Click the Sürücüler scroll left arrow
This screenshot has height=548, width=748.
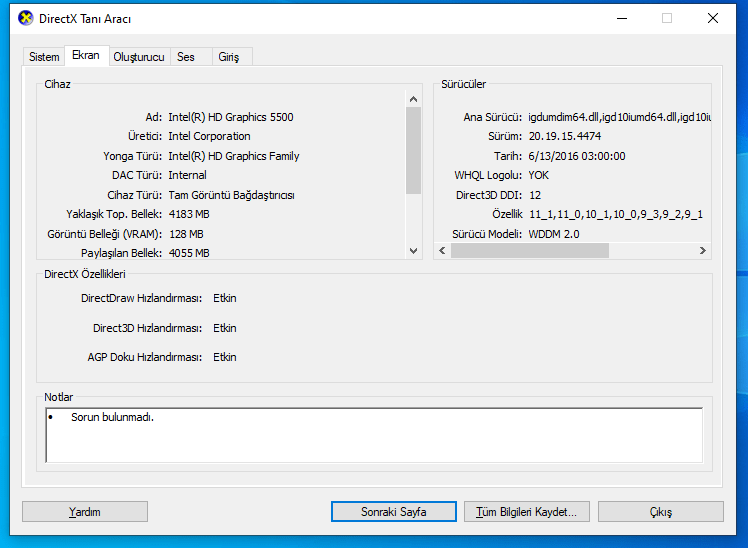[x=442, y=251]
